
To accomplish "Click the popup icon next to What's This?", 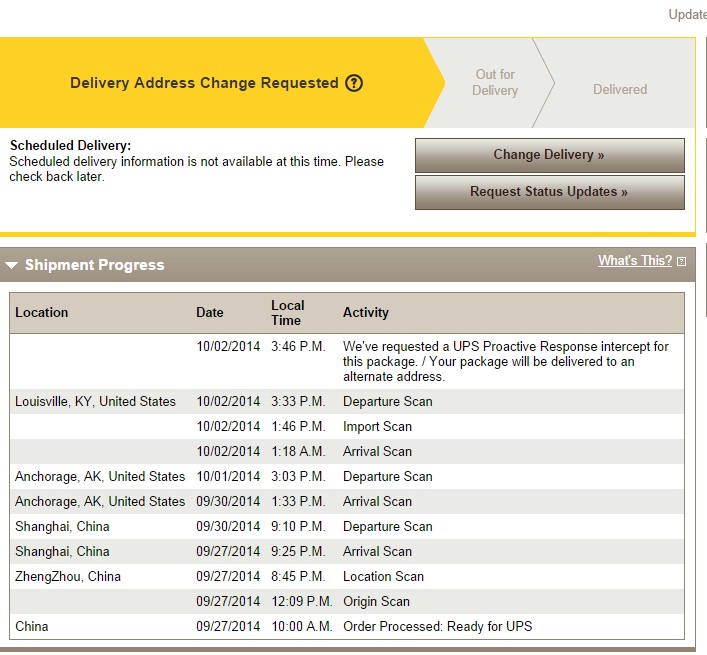I will pyautogui.click(x=682, y=261).
